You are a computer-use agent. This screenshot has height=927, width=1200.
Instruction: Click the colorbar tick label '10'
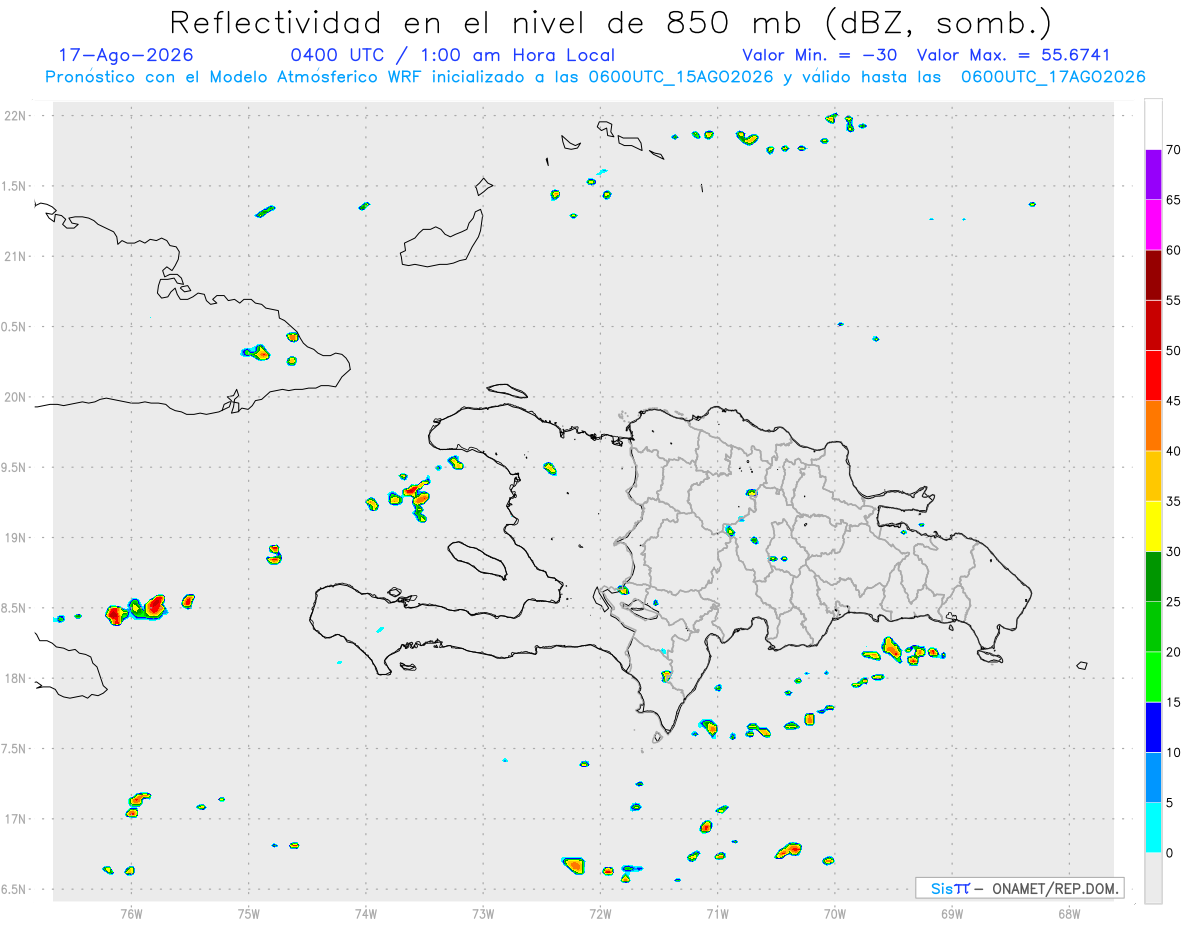coord(1174,752)
